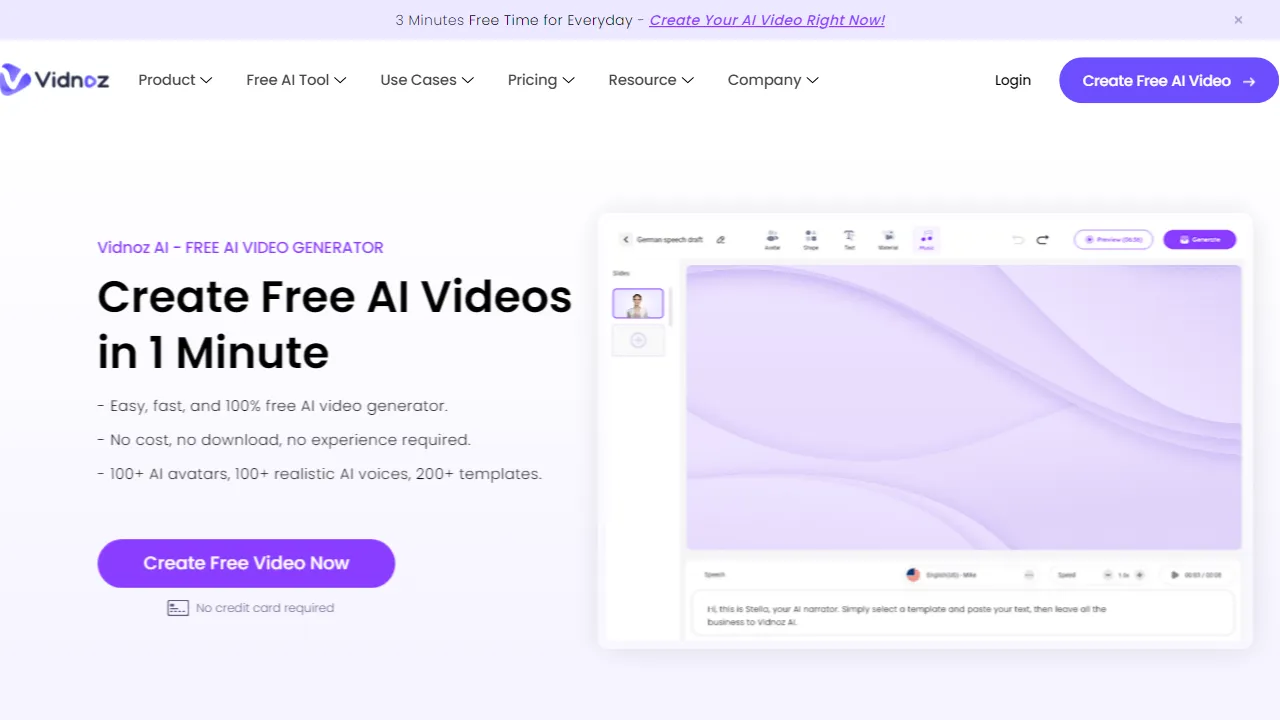
Task: Close the promo banner with X
Action: 1238,20
